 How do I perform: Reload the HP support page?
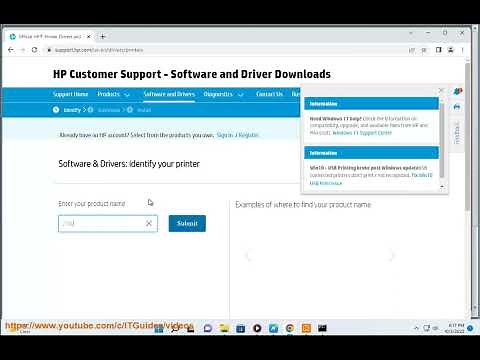[34, 50]
